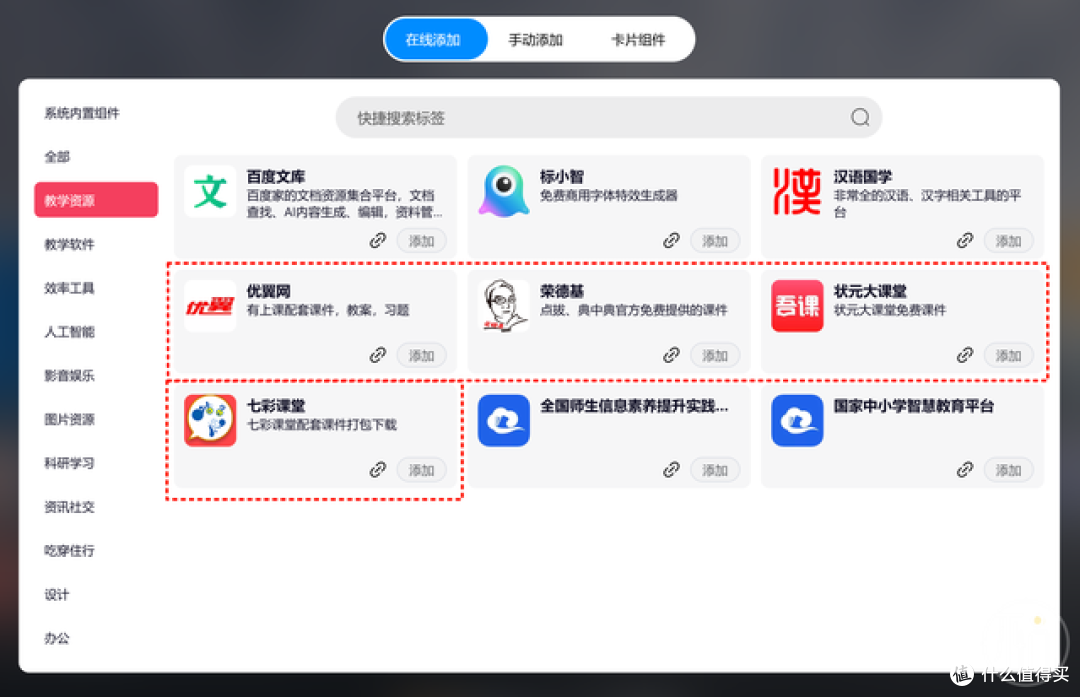
Task: Select the 标小智 mascot icon
Action: (504, 191)
